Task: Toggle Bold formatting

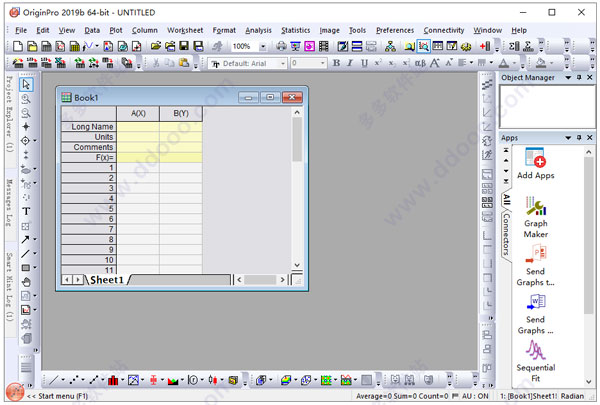Action: [336, 63]
